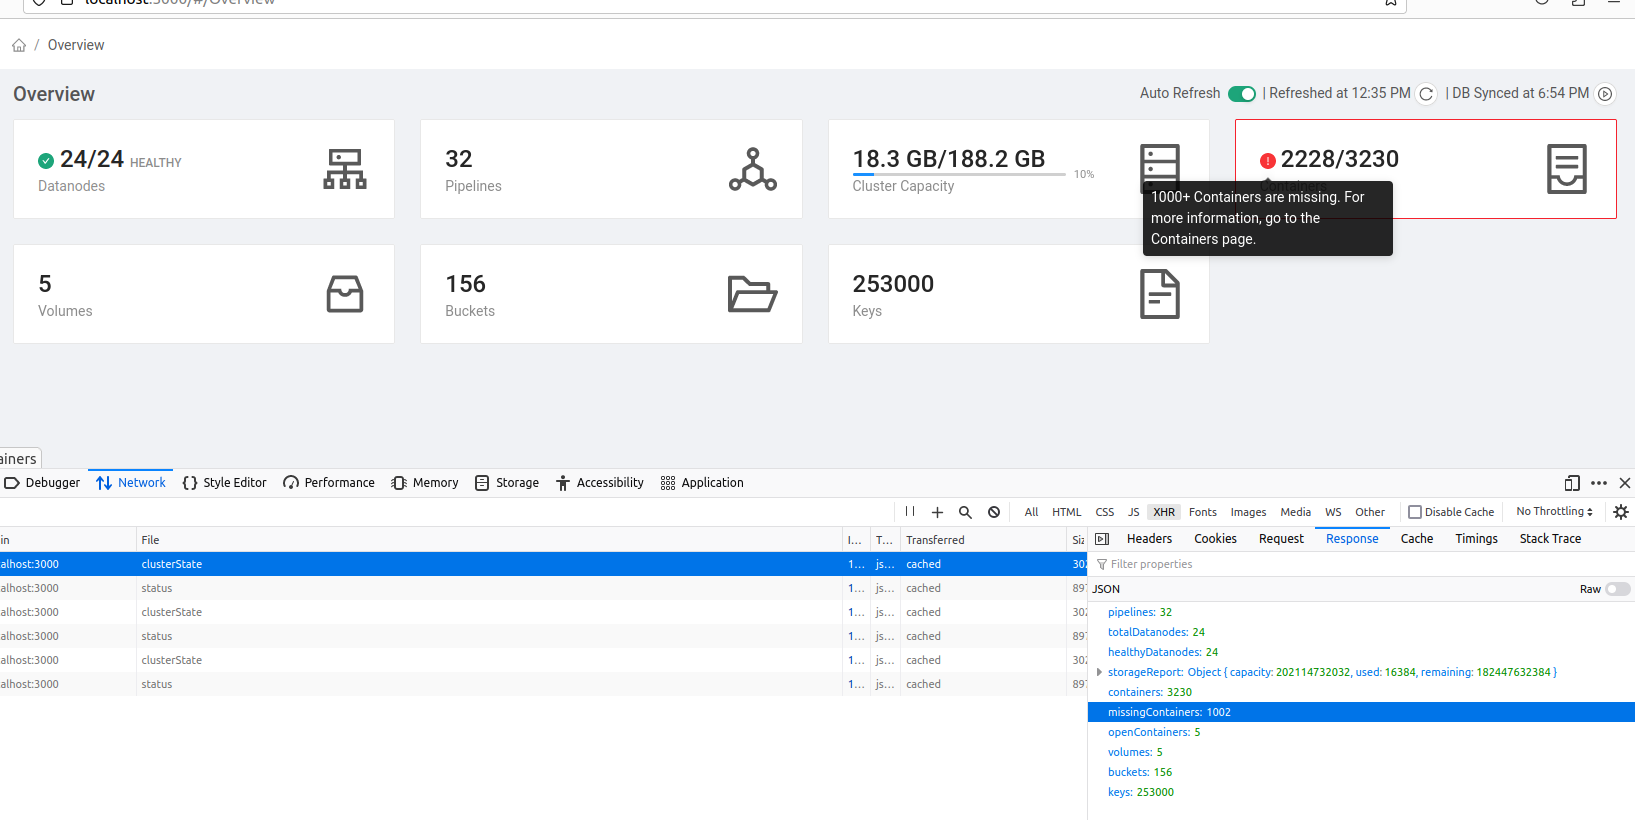Open the Memory tab

(425, 483)
